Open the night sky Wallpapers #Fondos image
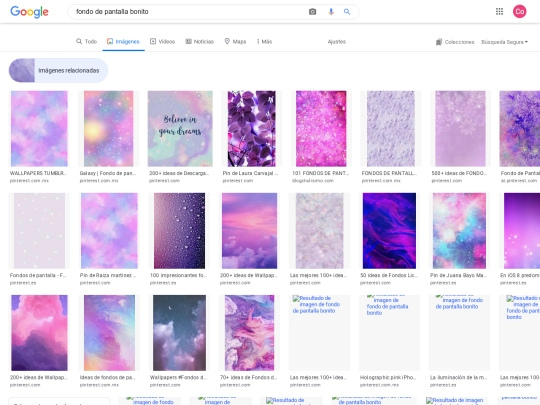540x405 pixels. coord(179,333)
